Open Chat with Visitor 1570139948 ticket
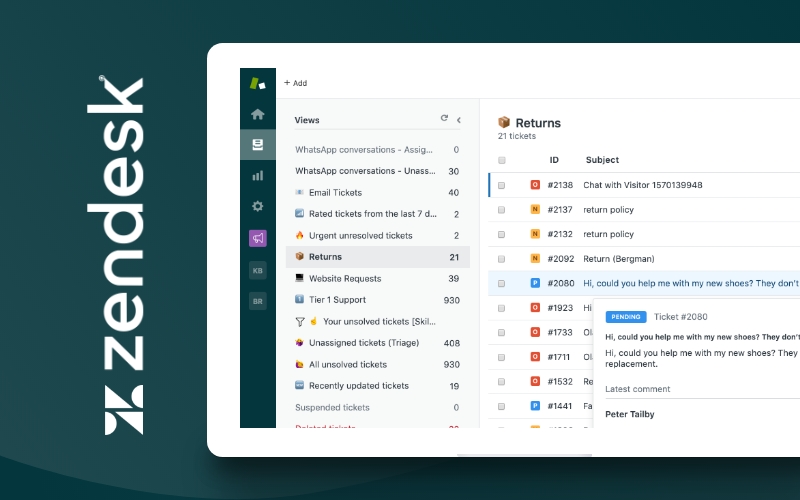Image resolution: width=800 pixels, height=500 pixels. click(642, 185)
